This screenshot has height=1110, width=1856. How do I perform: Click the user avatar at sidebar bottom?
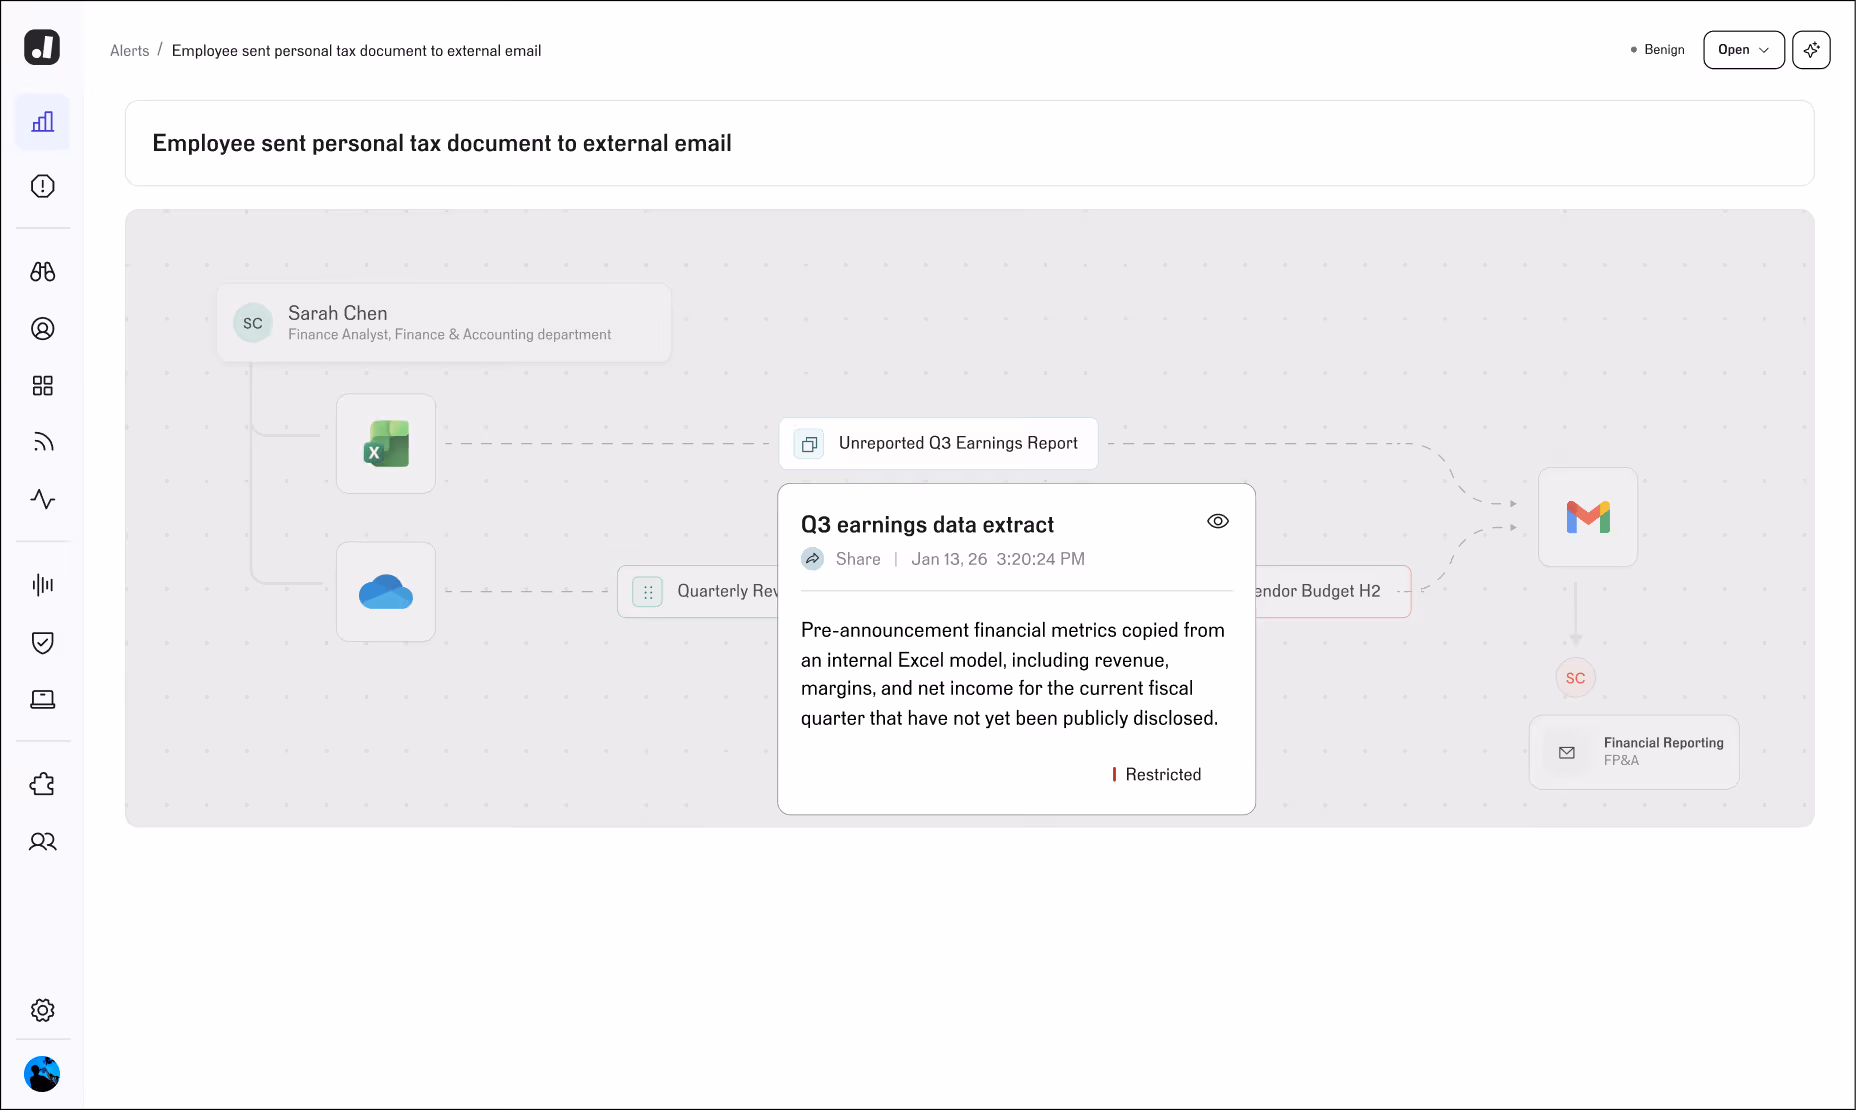(x=42, y=1074)
